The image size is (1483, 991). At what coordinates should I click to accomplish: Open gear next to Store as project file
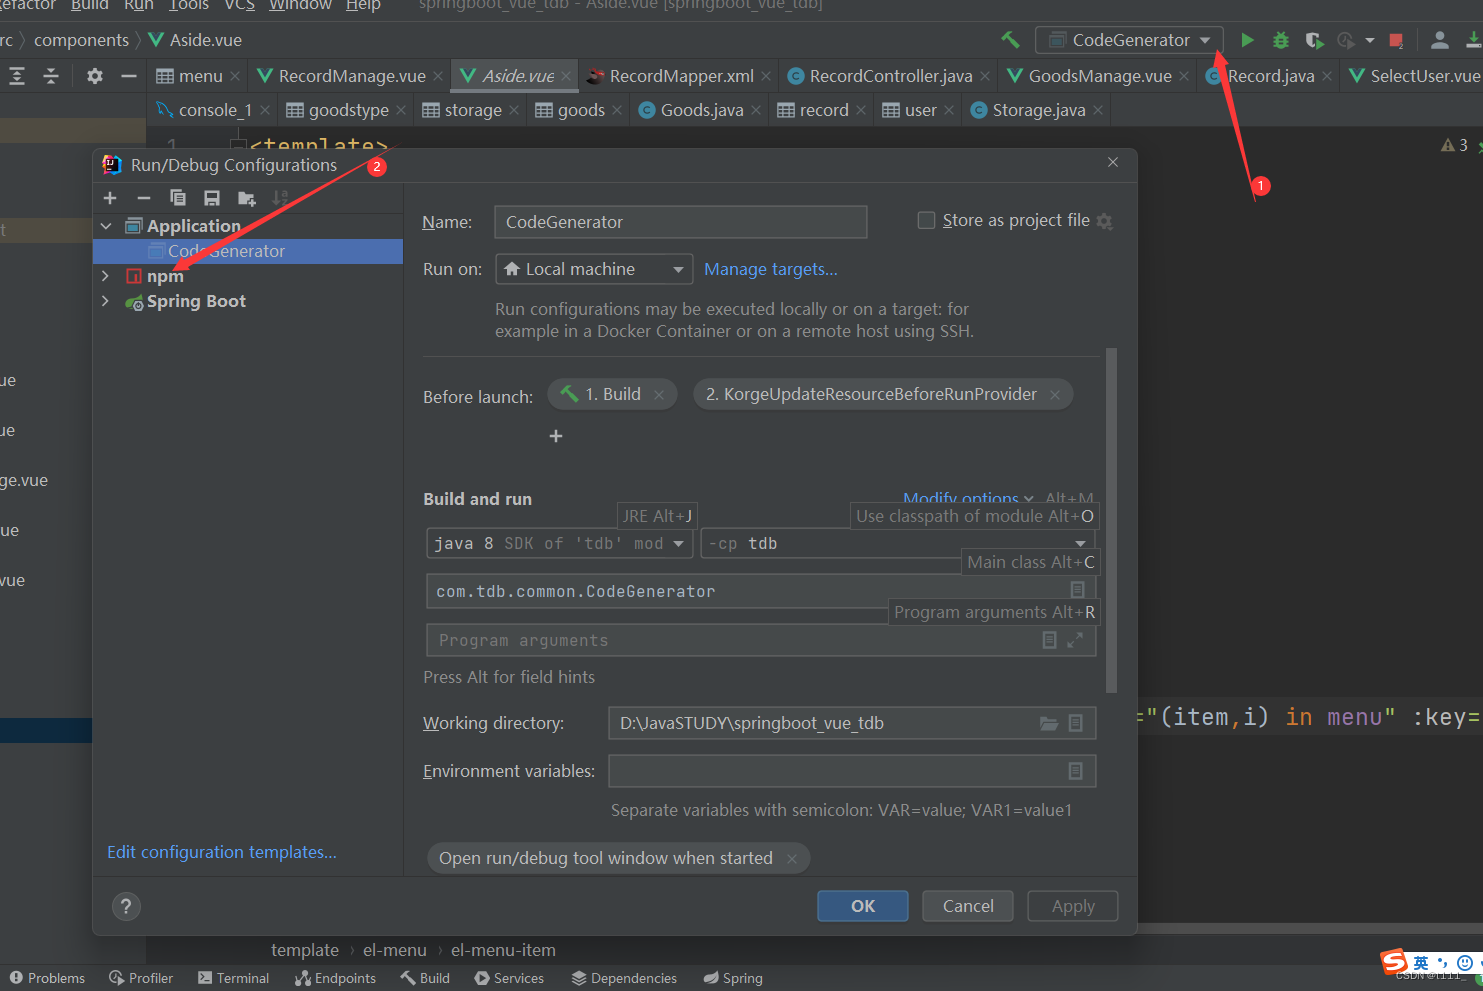point(1104,221)
